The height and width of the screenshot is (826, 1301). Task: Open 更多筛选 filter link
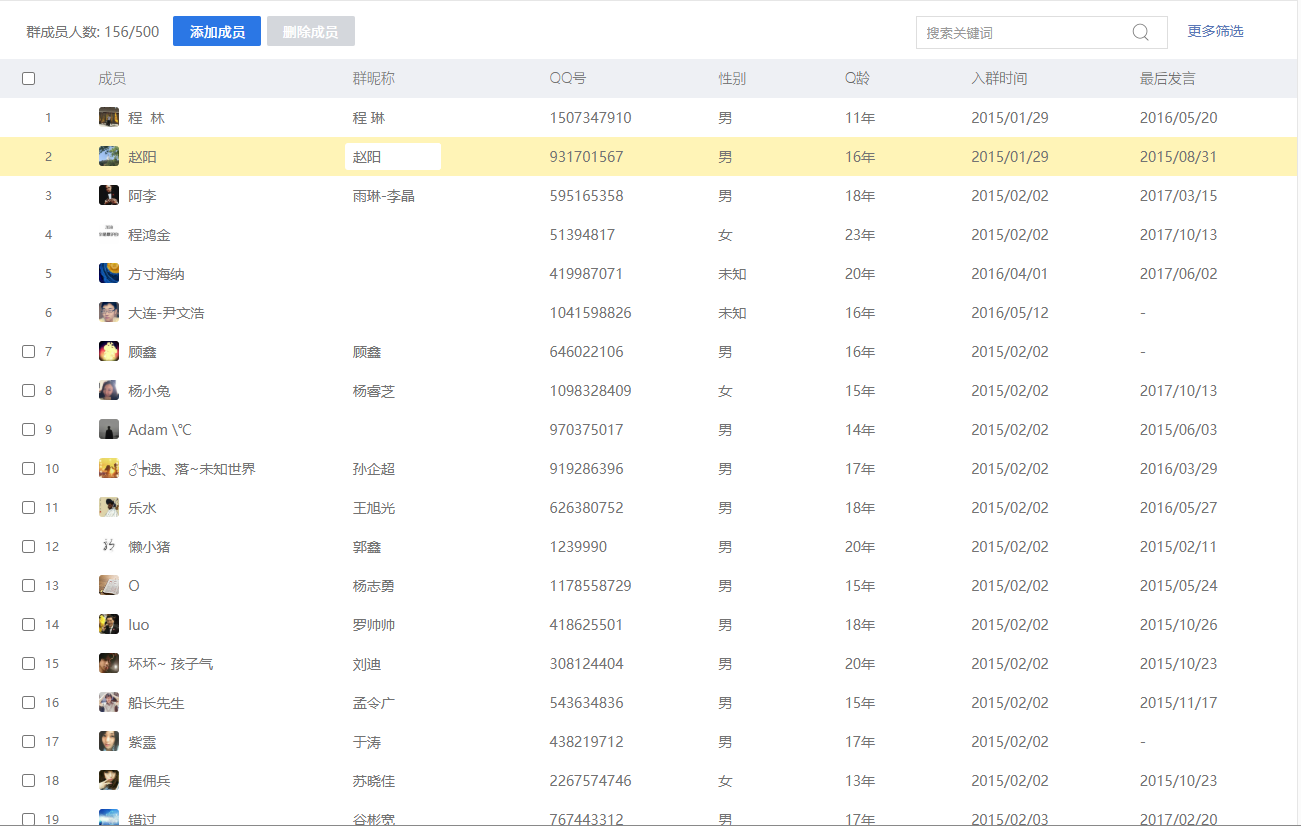pos(1215,31)
